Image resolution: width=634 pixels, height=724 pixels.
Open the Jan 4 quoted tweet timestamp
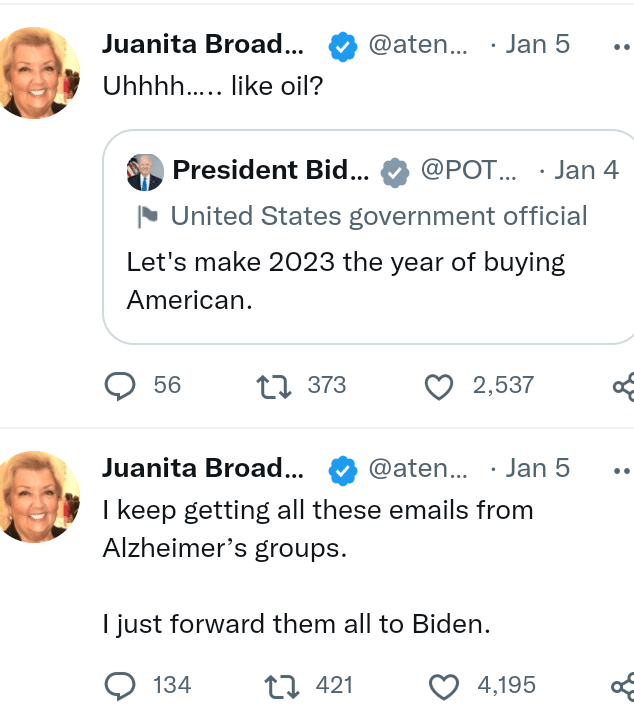[x=587, y=171]
